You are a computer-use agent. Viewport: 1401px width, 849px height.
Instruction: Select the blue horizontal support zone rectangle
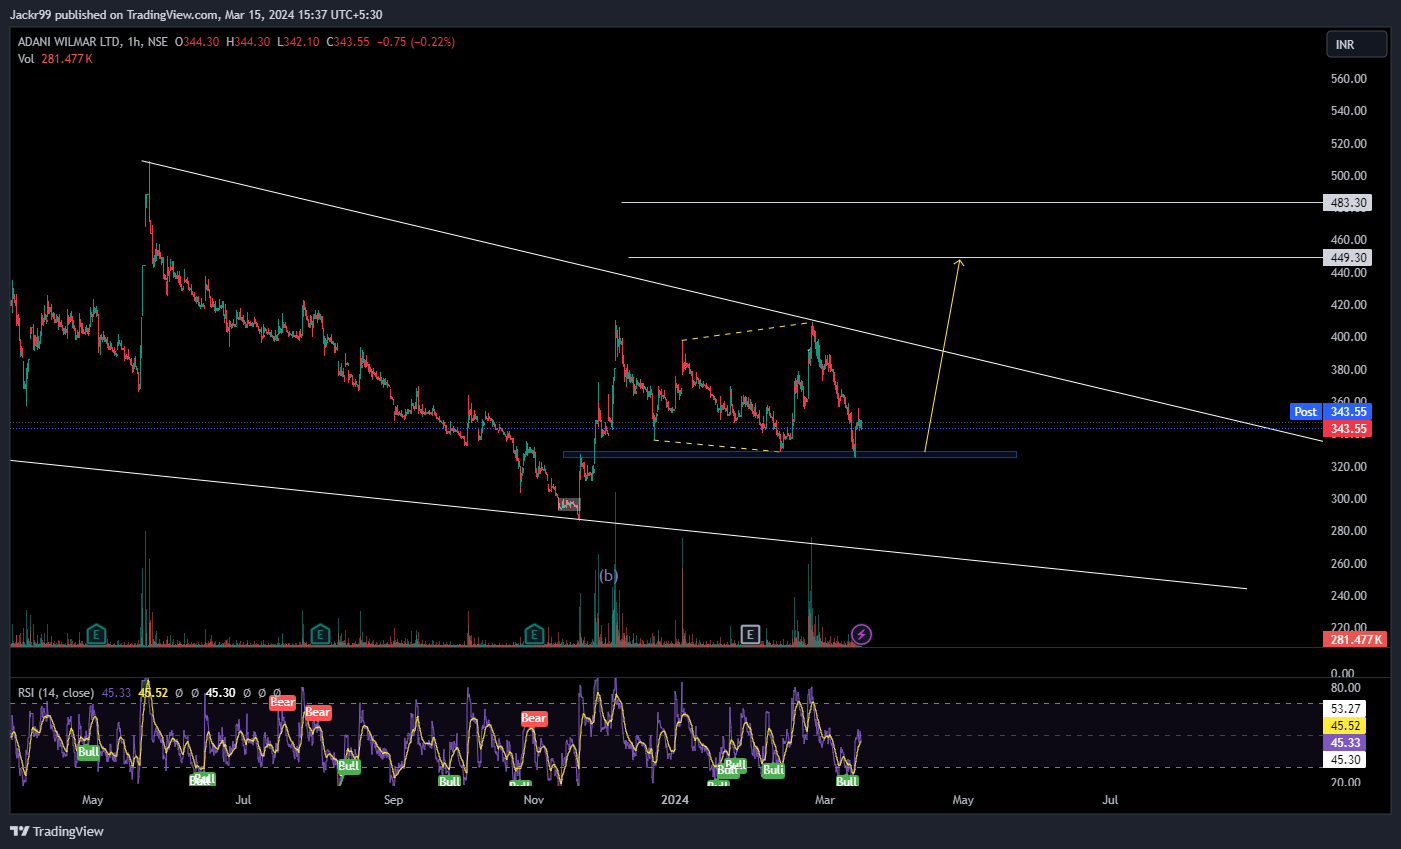(x=790, y=455)
